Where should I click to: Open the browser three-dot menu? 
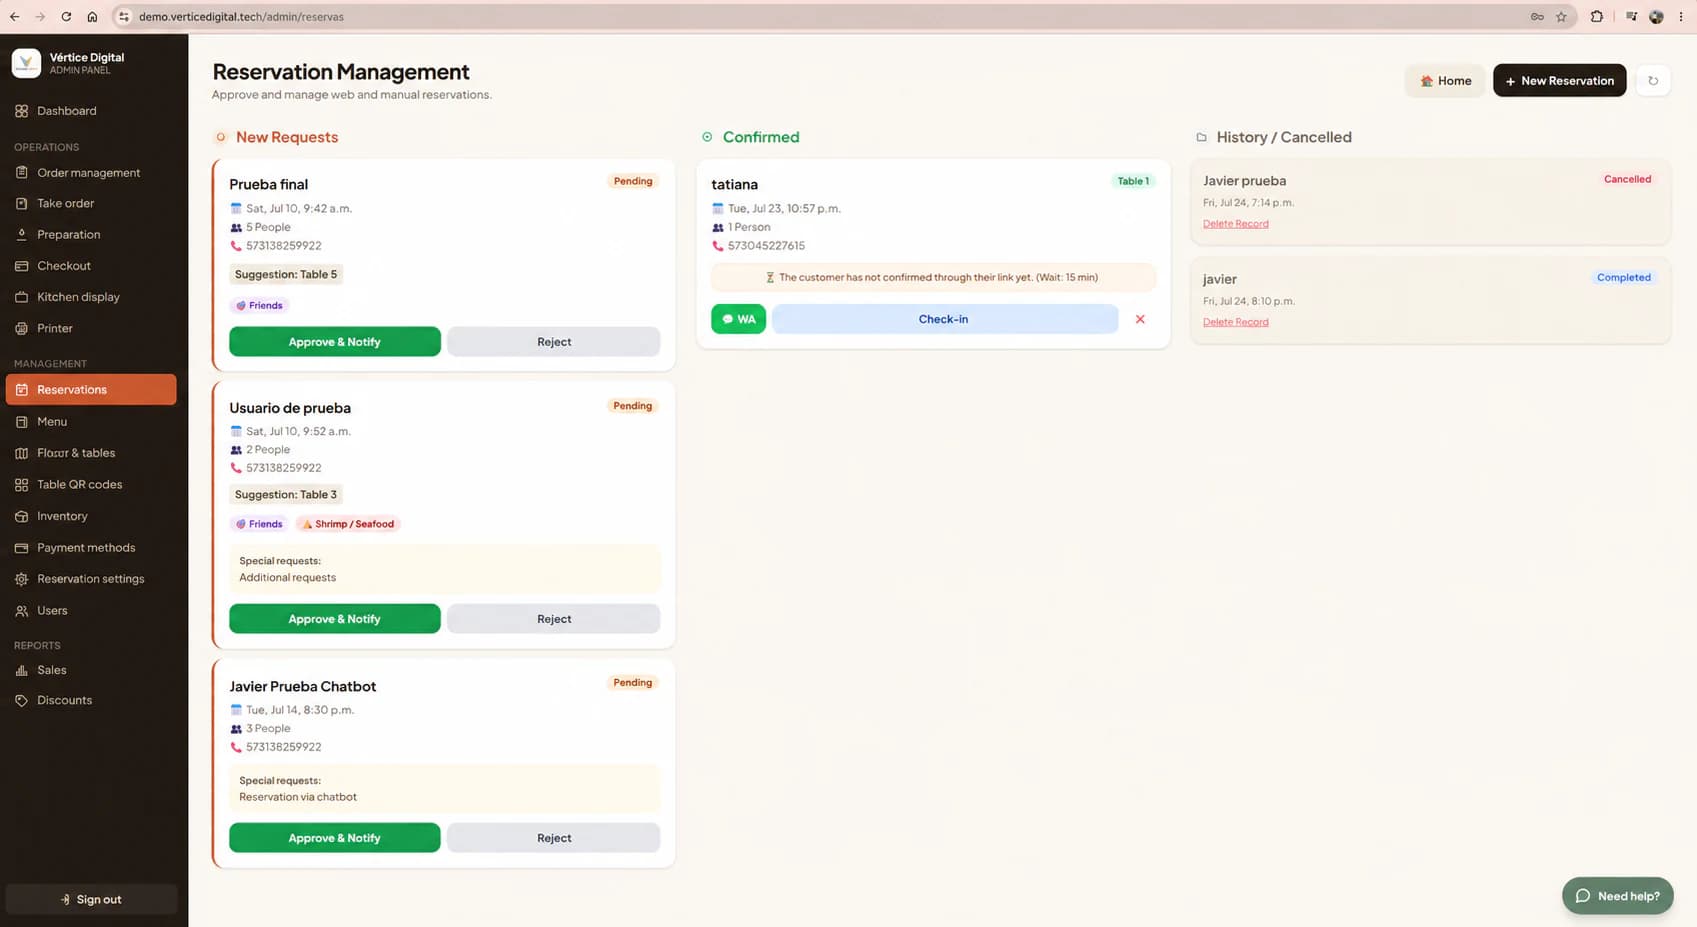coord(1681,17)
